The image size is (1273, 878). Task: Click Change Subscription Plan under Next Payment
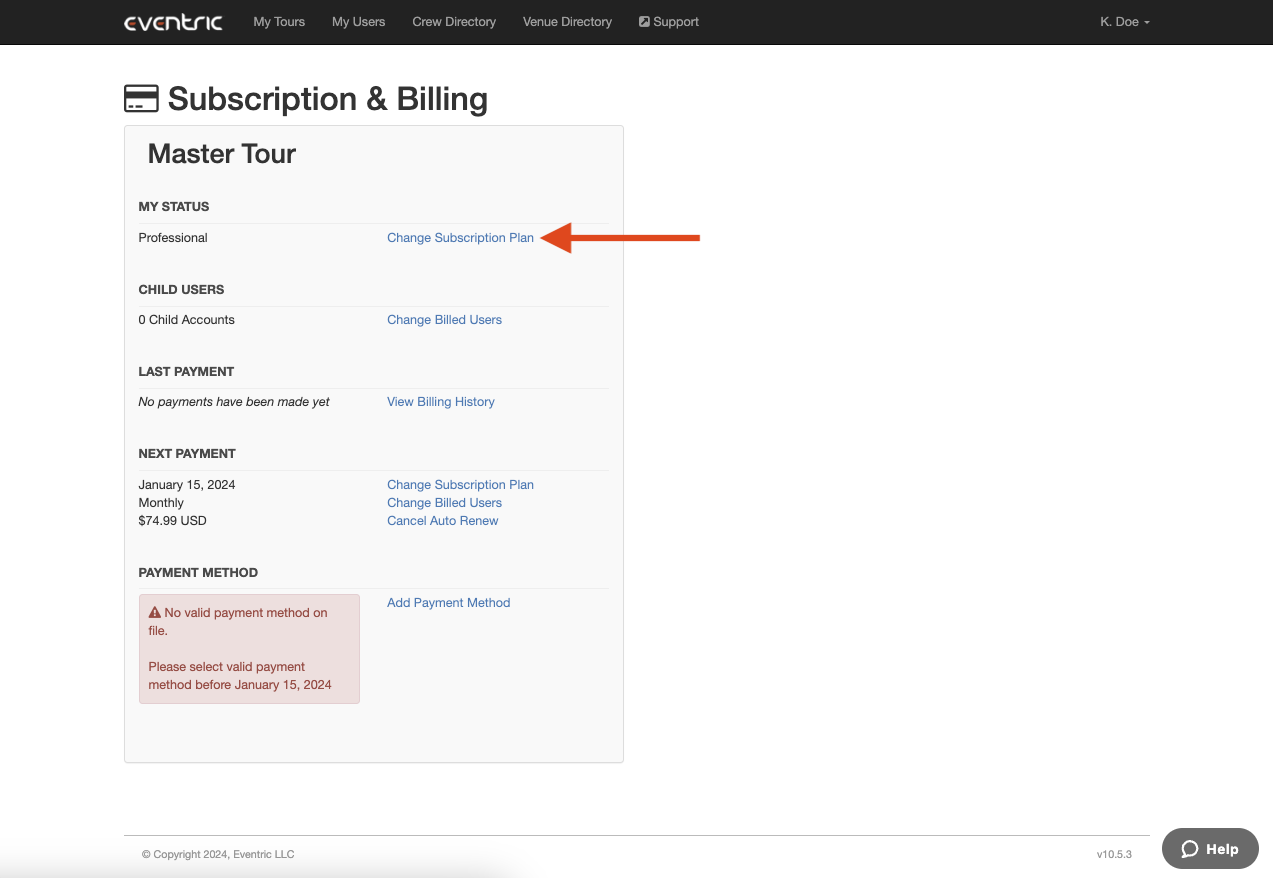tap(460, 485)
